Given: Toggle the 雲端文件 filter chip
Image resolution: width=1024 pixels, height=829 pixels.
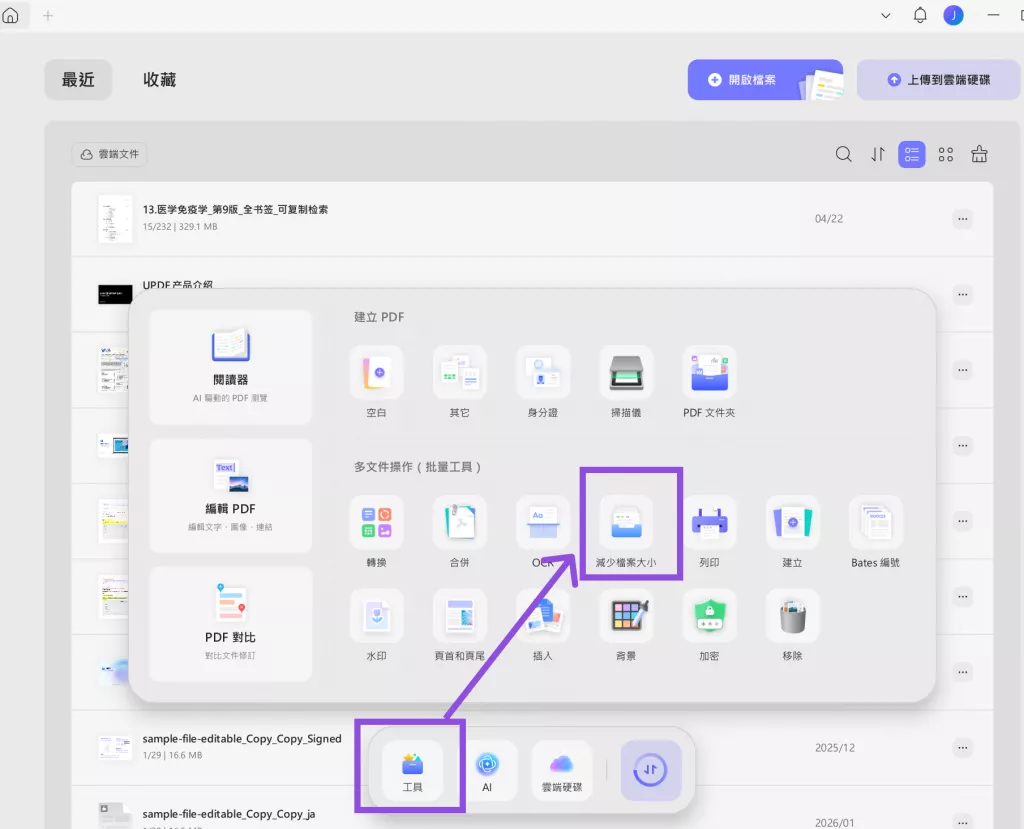Looking at the screenshot, I should (x=109, y=153).
